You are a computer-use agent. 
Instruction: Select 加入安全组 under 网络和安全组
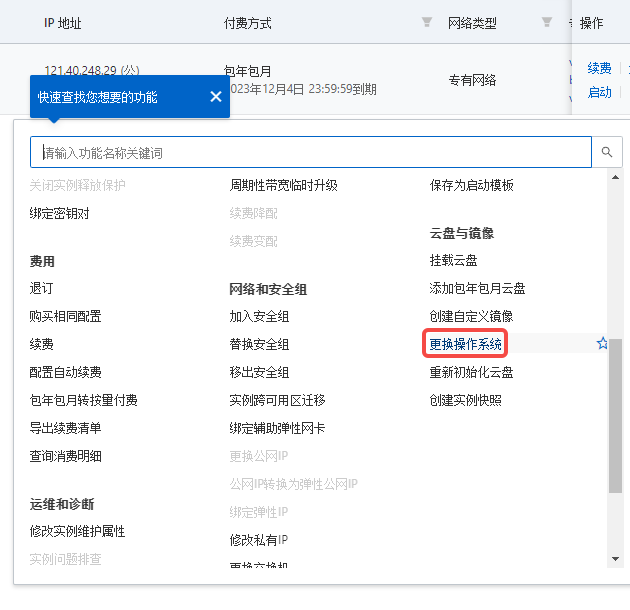tap(259, 316)
